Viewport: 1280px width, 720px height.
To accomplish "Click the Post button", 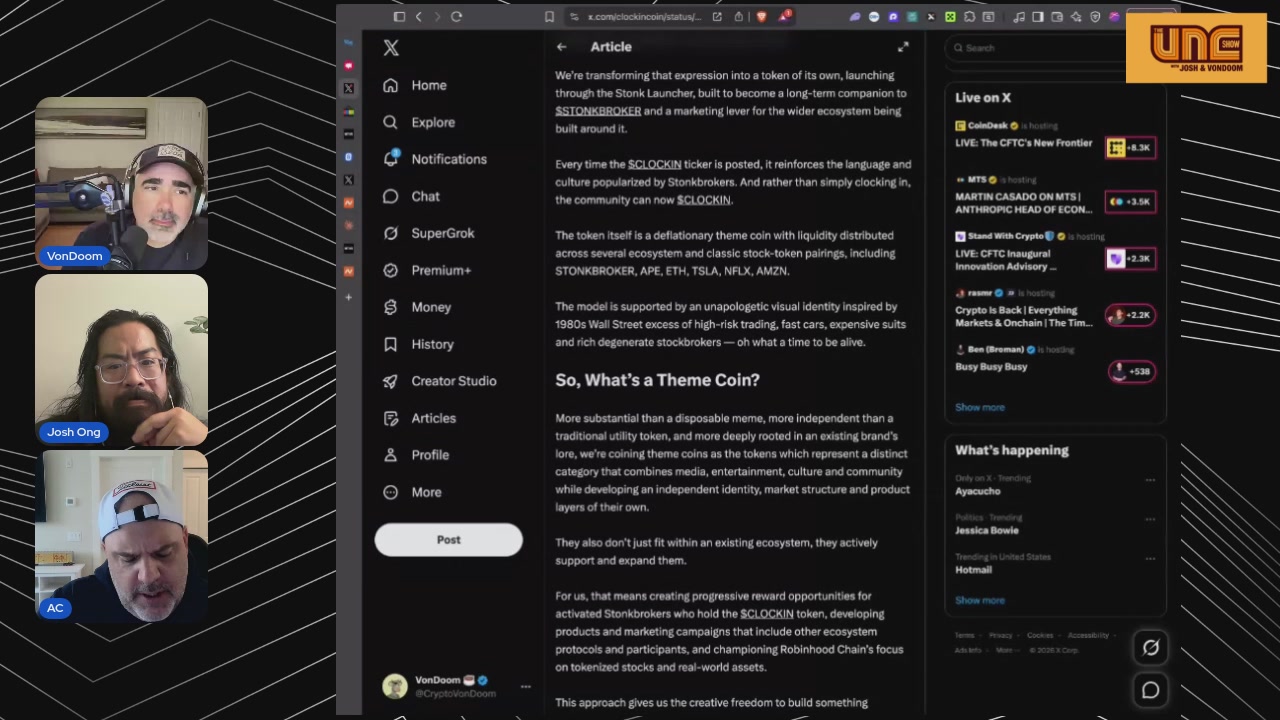I will [448, 540].
